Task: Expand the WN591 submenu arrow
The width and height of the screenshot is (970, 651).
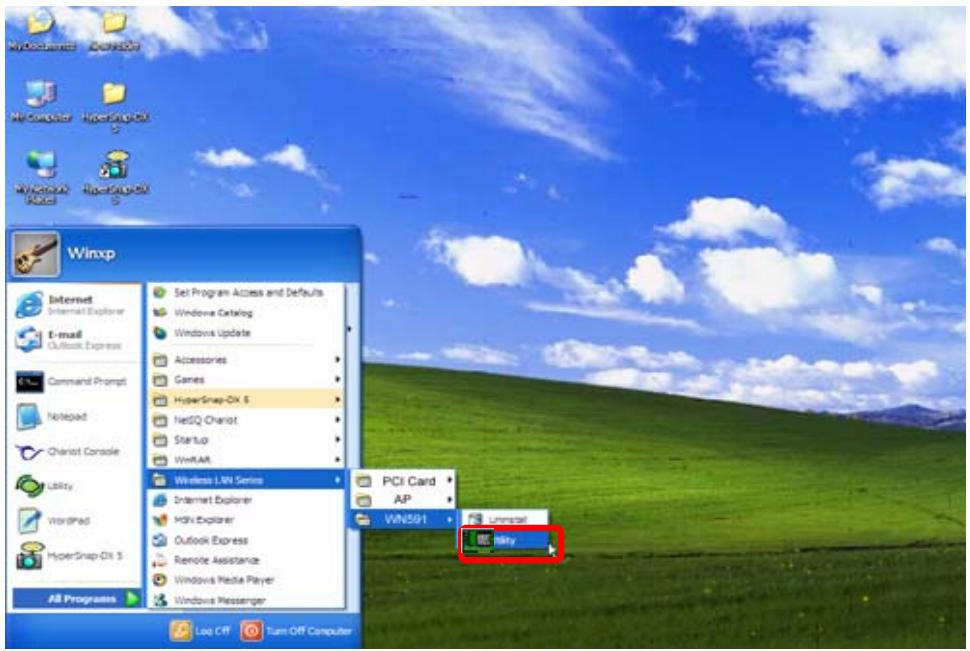Action: click(x=450, y=519)
